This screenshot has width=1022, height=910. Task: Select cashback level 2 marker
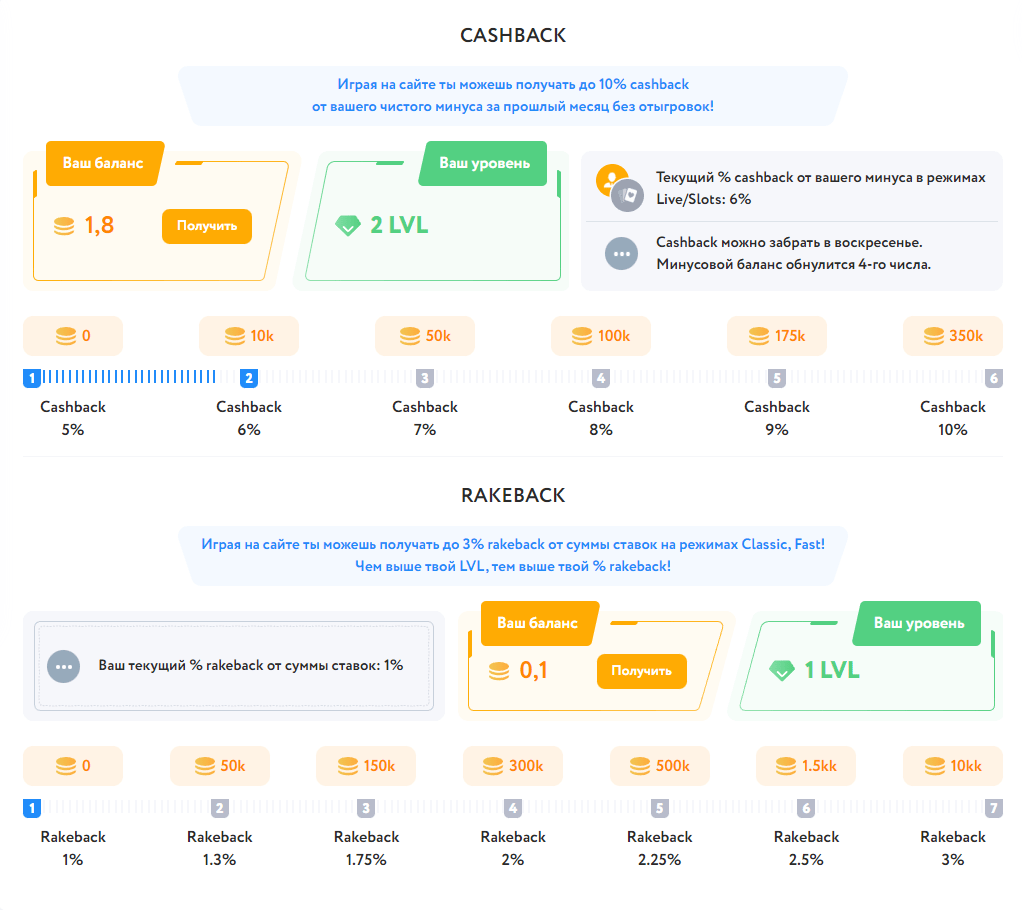click(249, 378)
